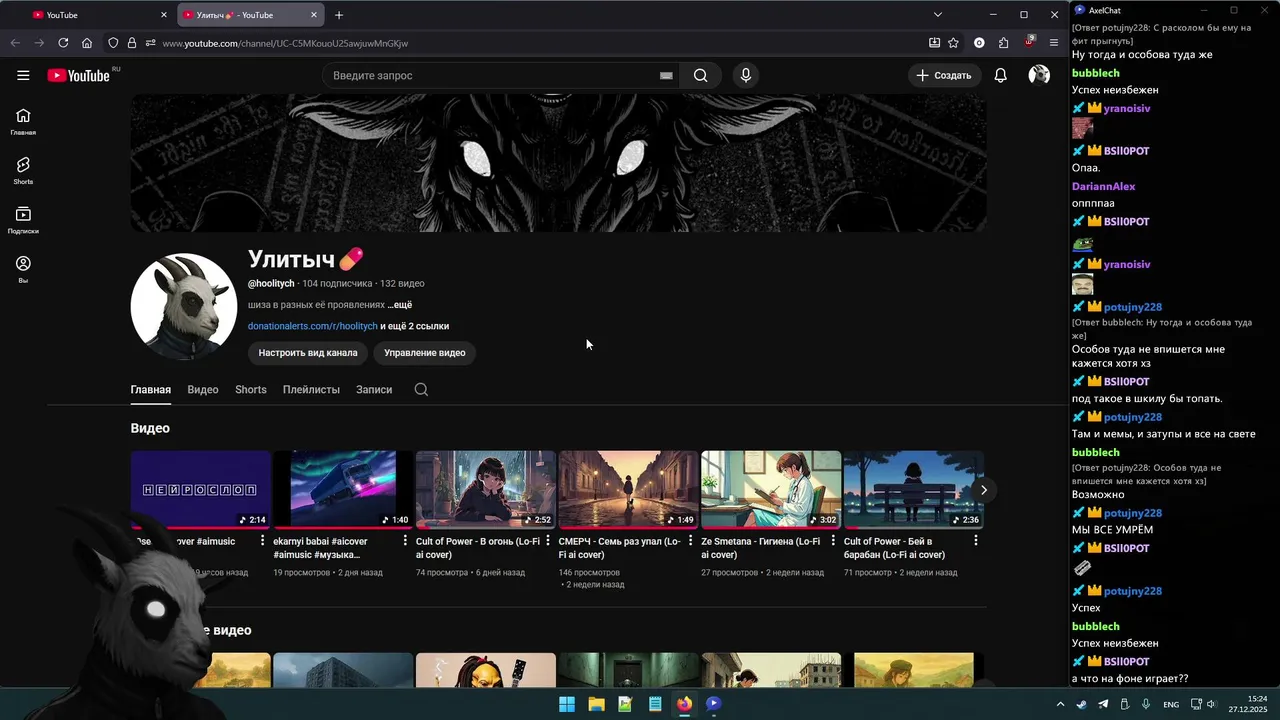Open the Создать create menu
1280x720 pixels.
944,76
